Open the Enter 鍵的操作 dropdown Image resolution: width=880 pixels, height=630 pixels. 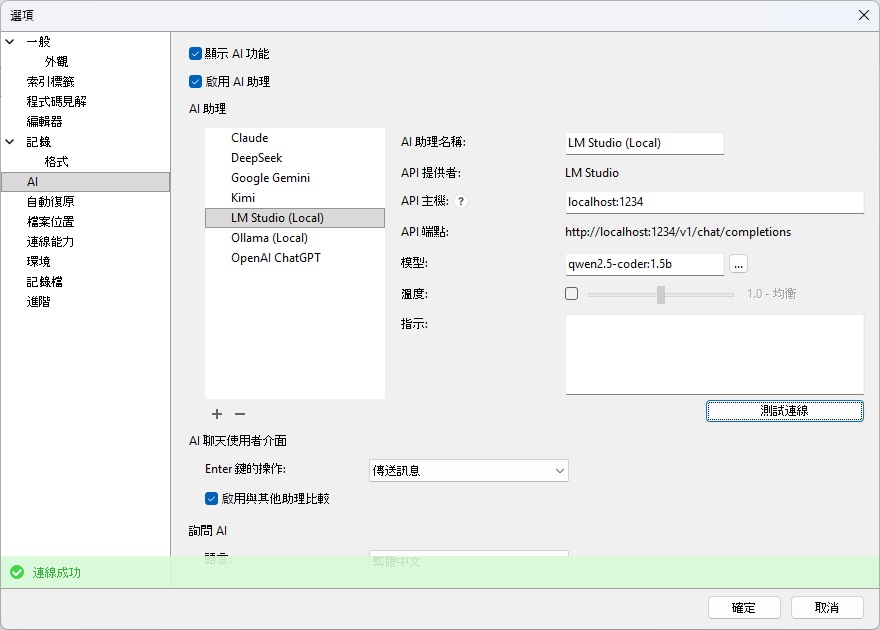pos(469,471)
